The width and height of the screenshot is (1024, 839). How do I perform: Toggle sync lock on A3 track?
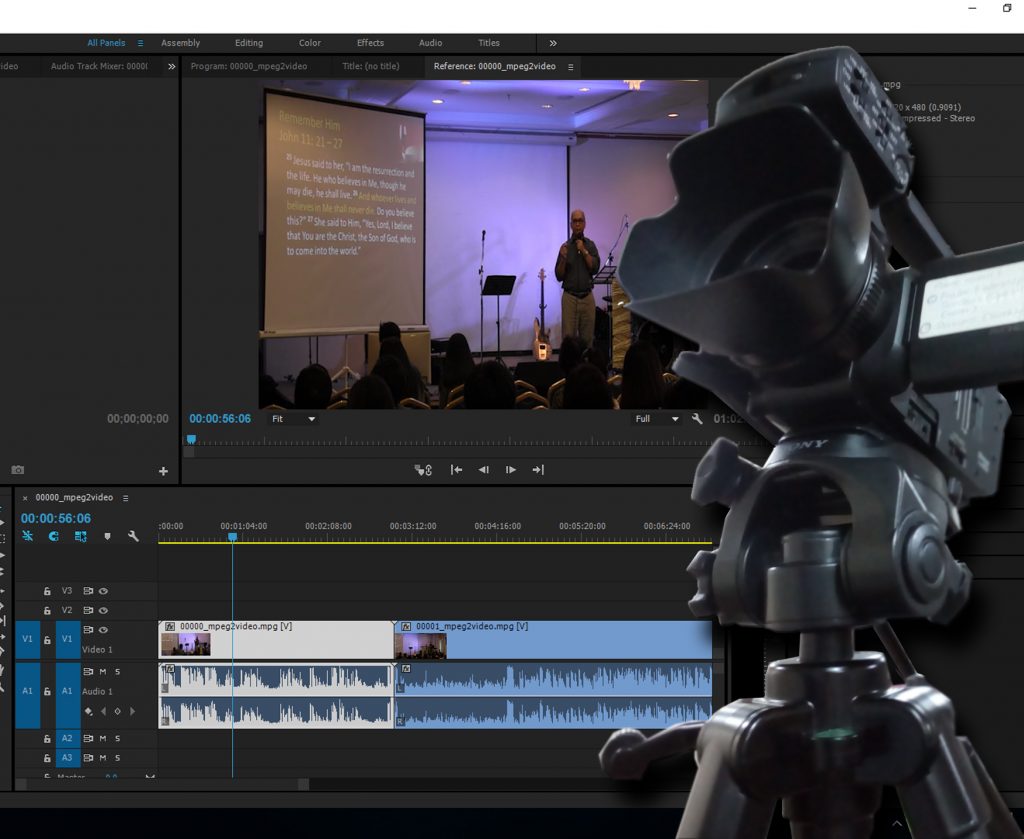point(88,758)
